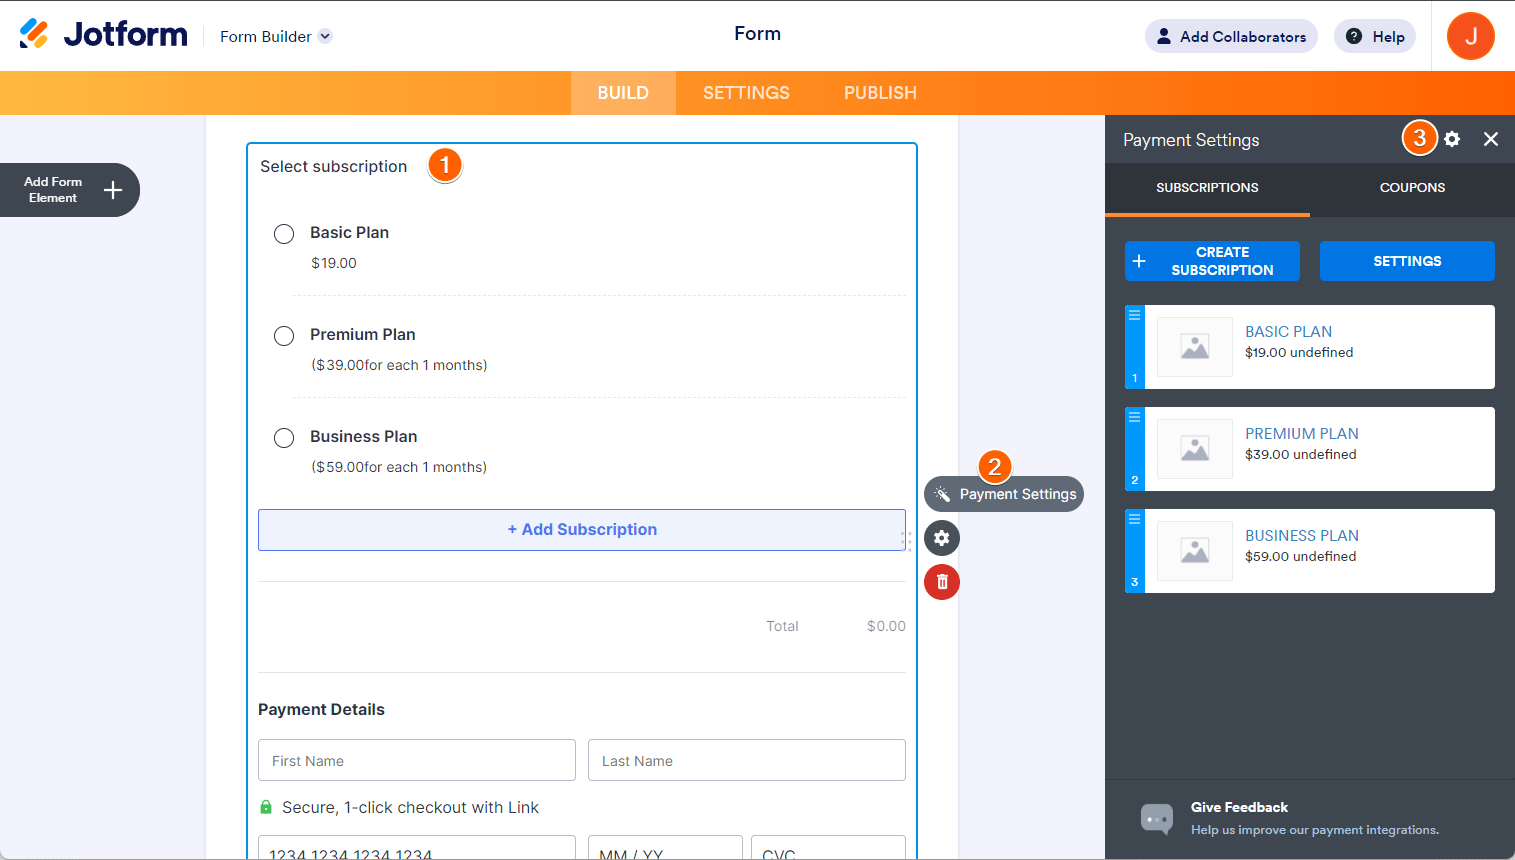Open Payment Settings wand button
1515x860 pixels.
pyautogui.click(x=1004, y=494)
